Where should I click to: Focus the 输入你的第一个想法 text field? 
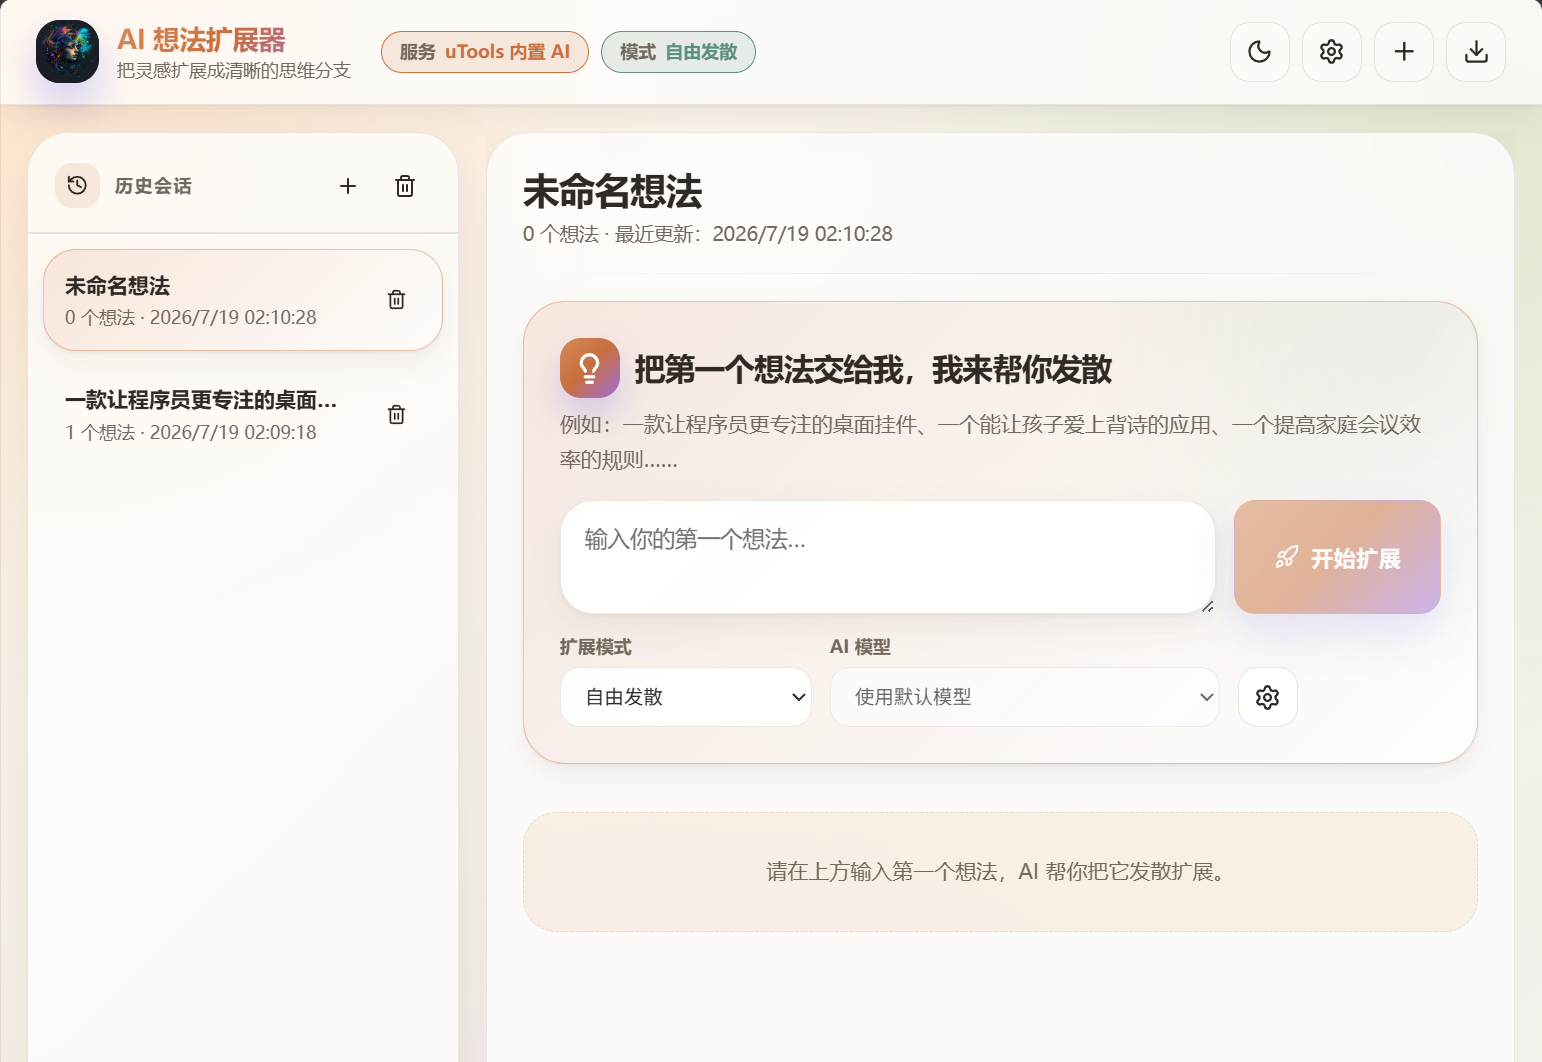pyautogui.click(x=888, y=557)
